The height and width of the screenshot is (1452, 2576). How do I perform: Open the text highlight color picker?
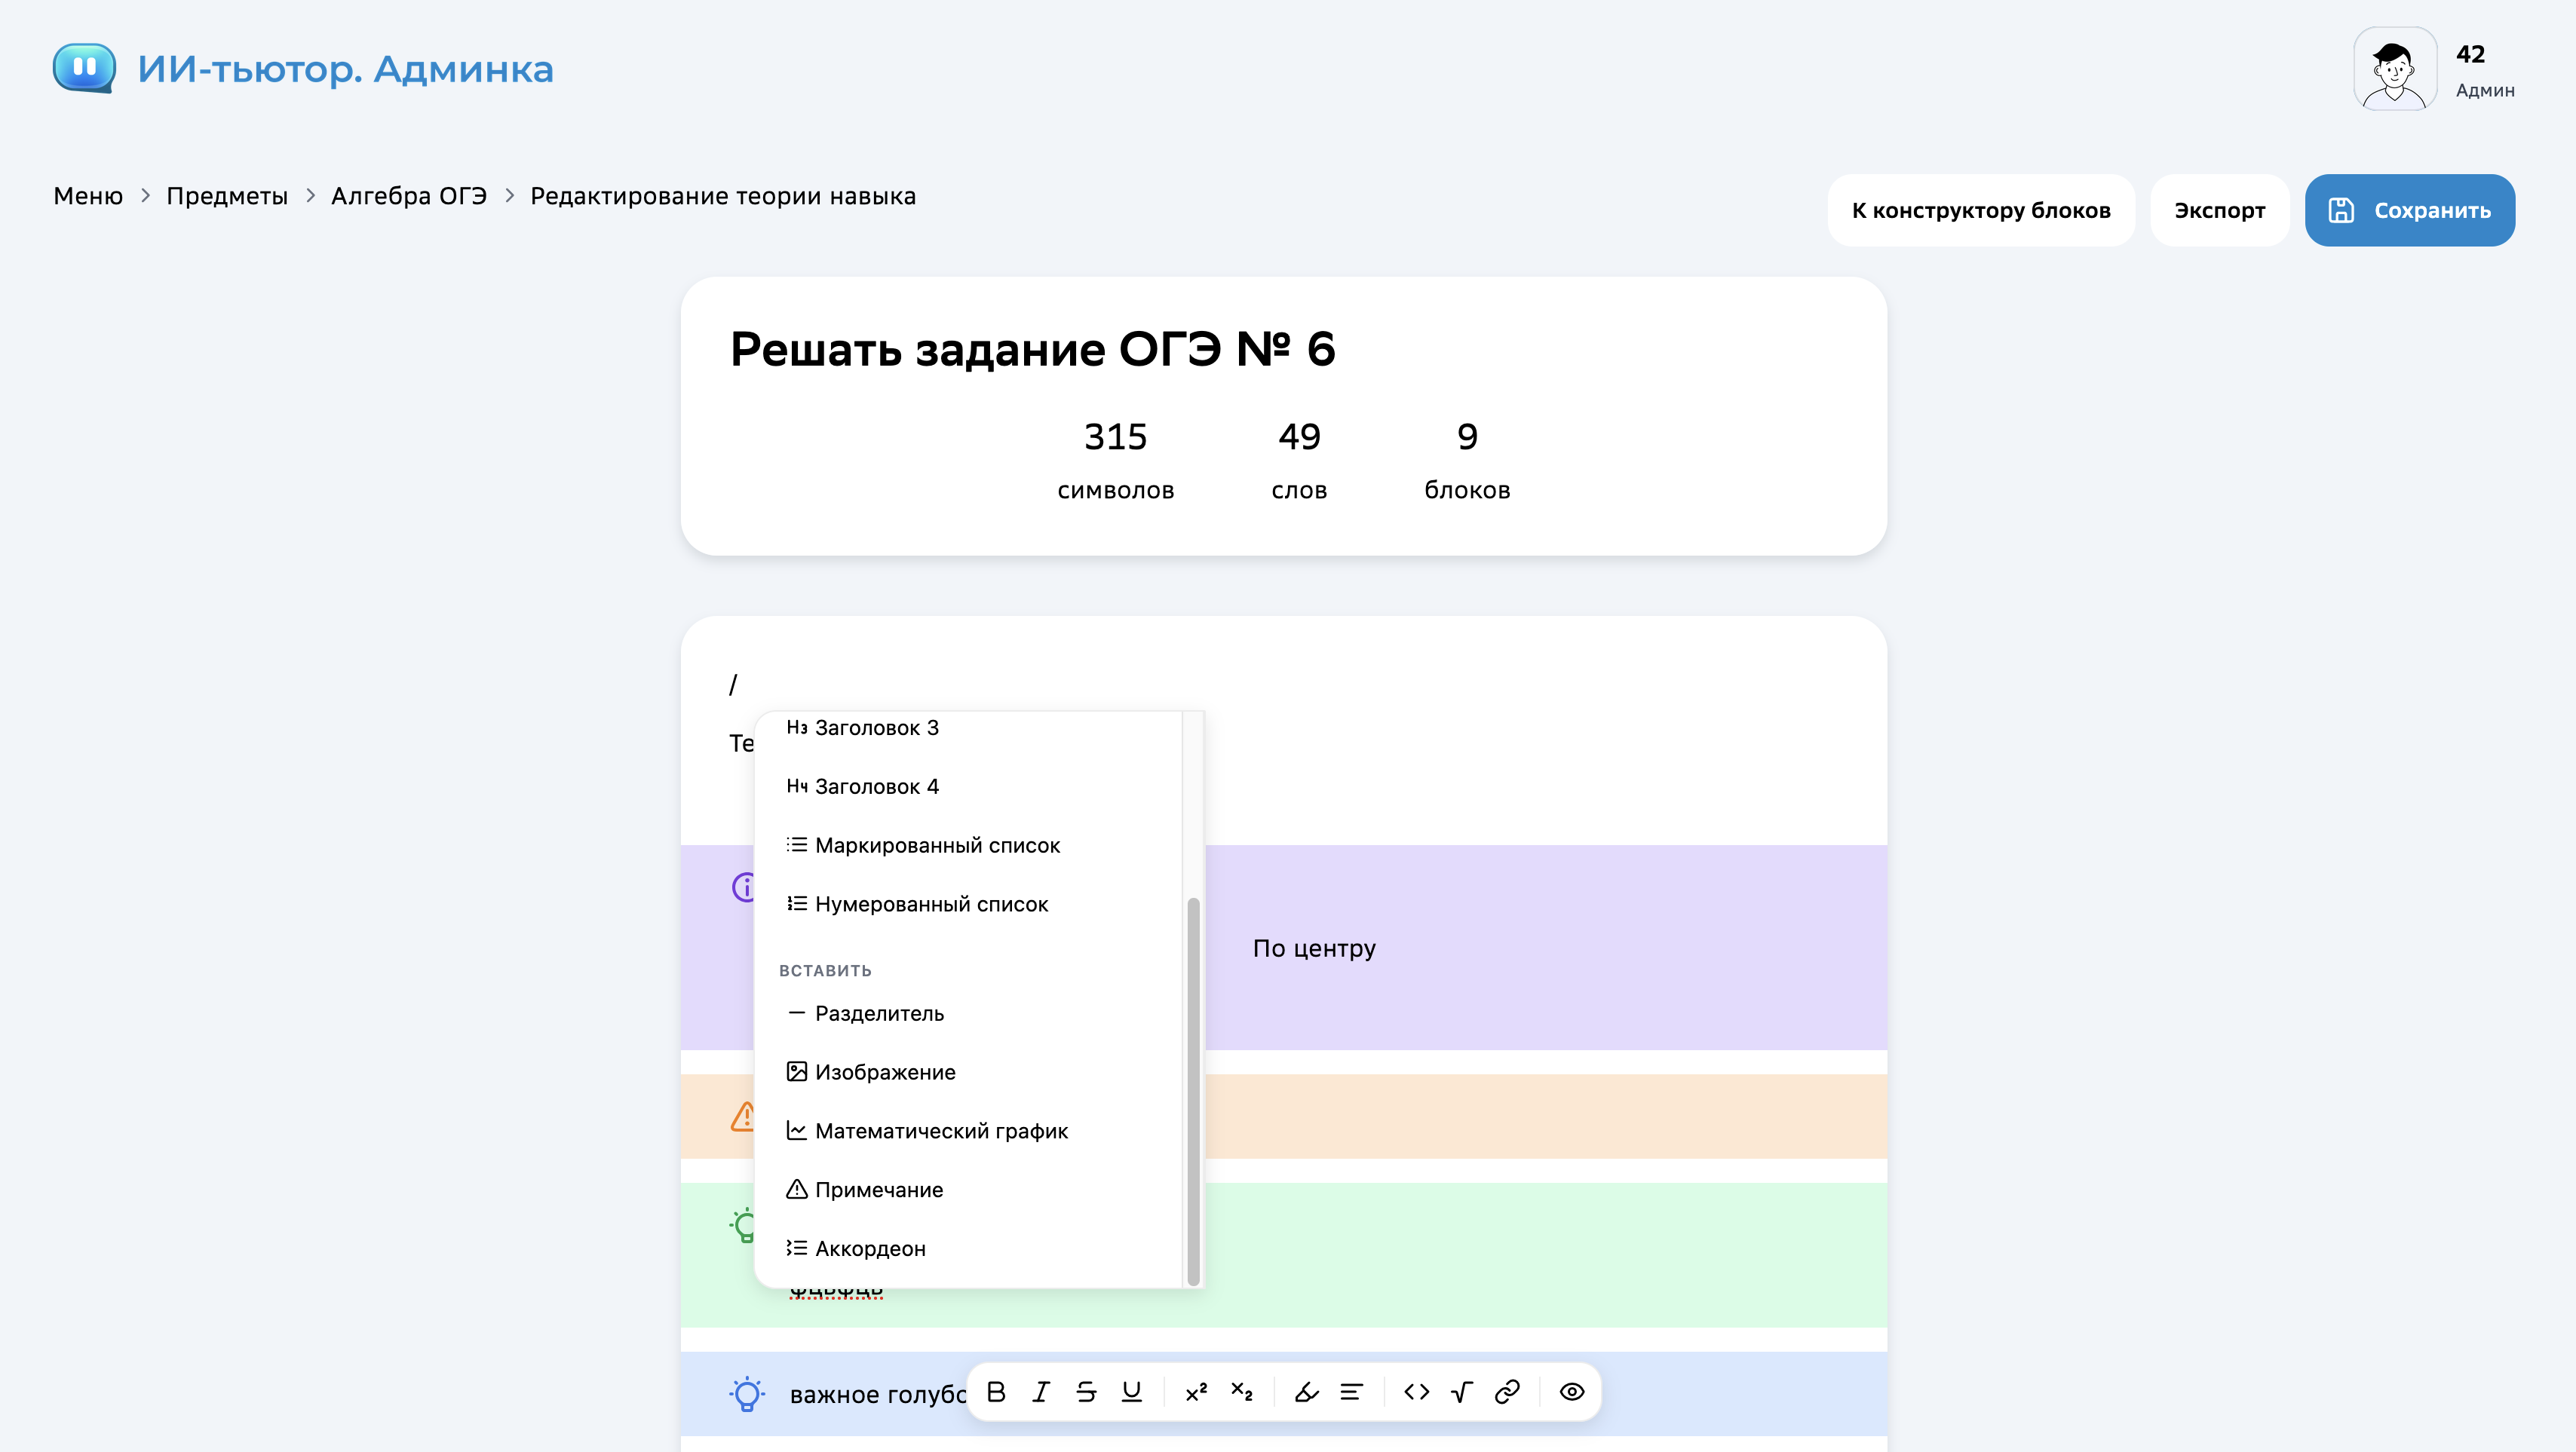point(1306,1392)
